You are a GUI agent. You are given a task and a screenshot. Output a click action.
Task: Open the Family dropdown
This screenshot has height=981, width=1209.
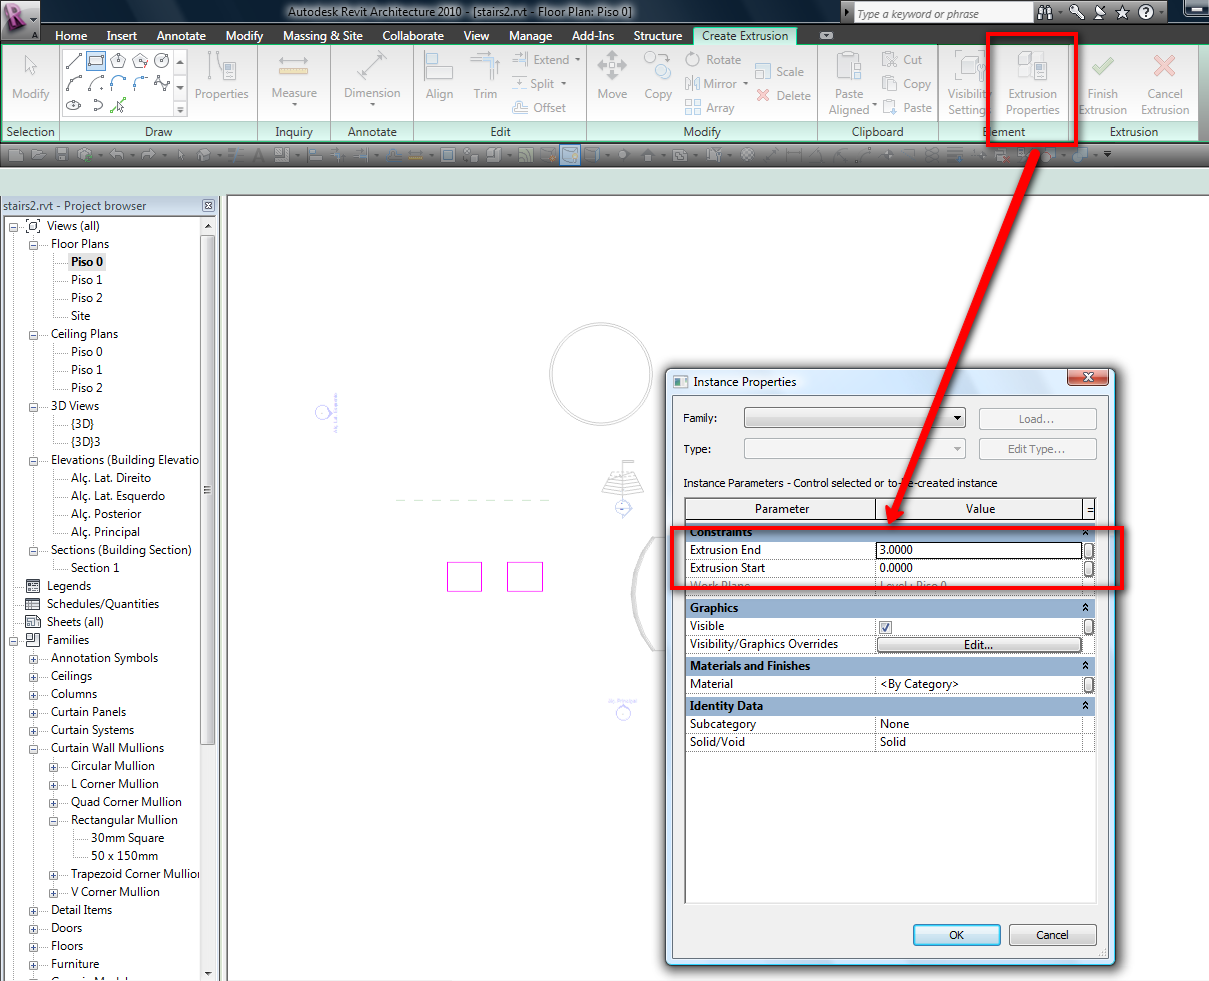(855, 418)
